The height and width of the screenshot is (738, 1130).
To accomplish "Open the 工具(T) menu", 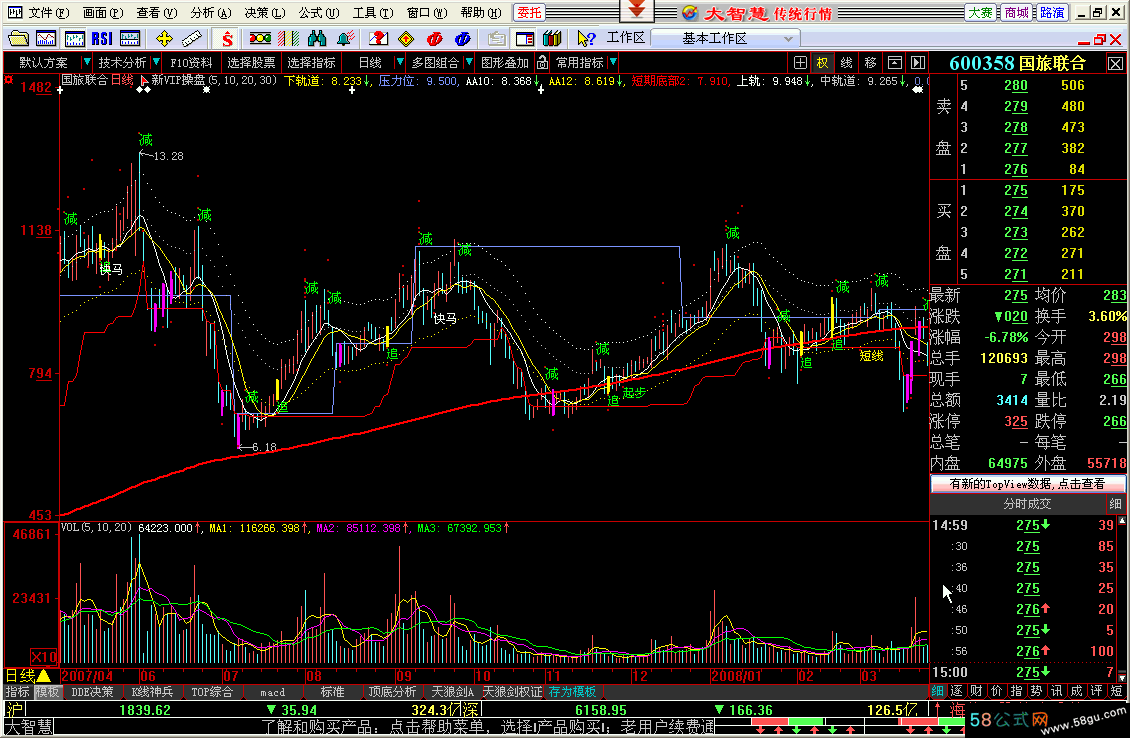I will pyautogui.click(x=373, y=12).
